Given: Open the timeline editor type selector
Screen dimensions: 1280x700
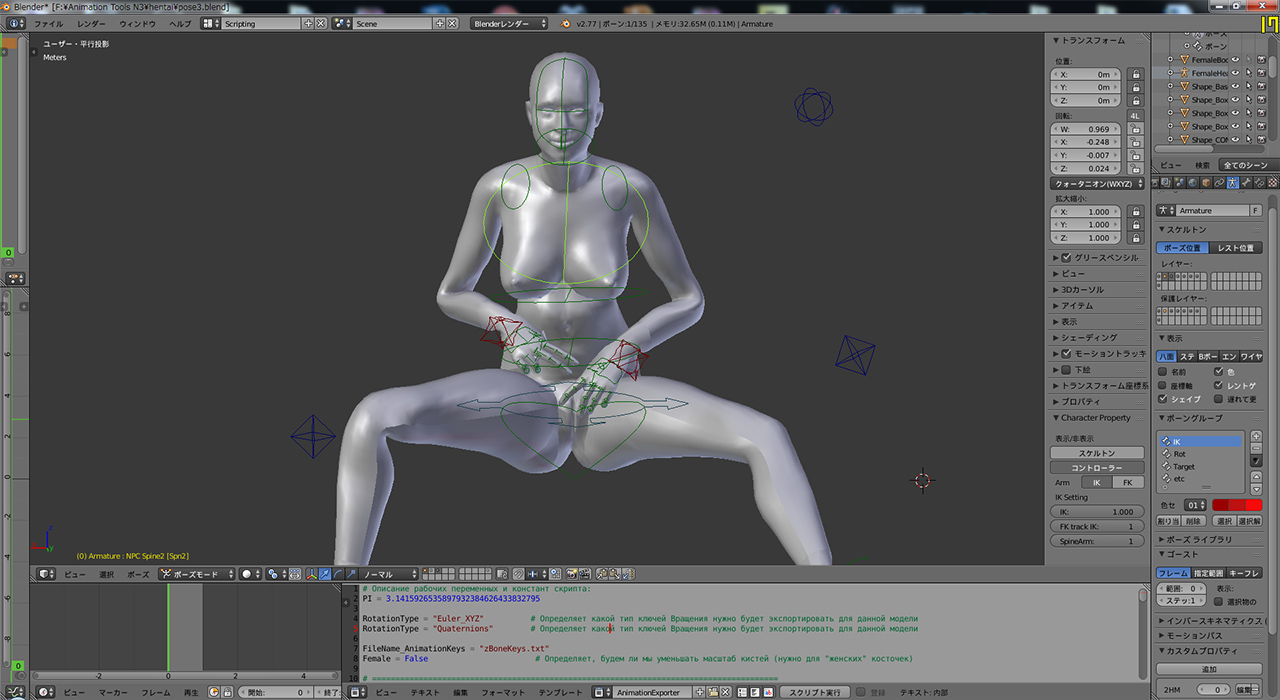Looking at the screenshot, I should point(46,692).
